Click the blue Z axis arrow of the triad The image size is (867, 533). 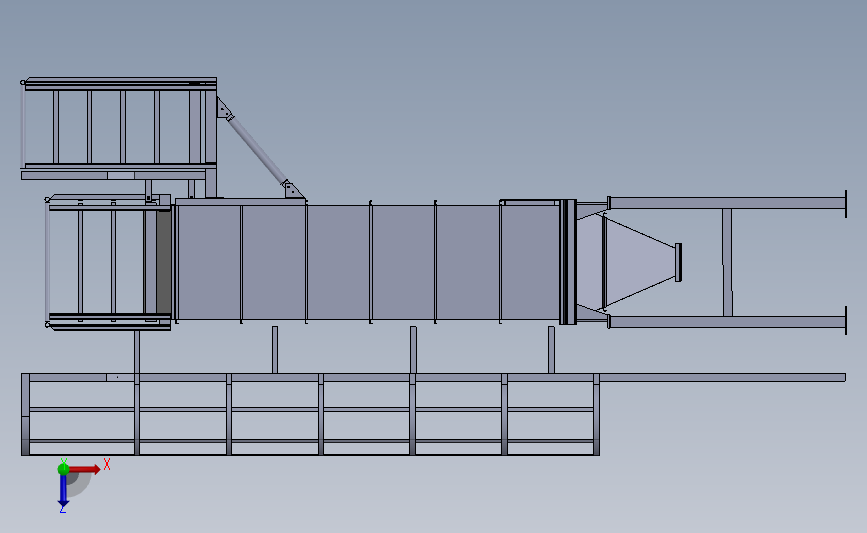[x=63, y=490]
